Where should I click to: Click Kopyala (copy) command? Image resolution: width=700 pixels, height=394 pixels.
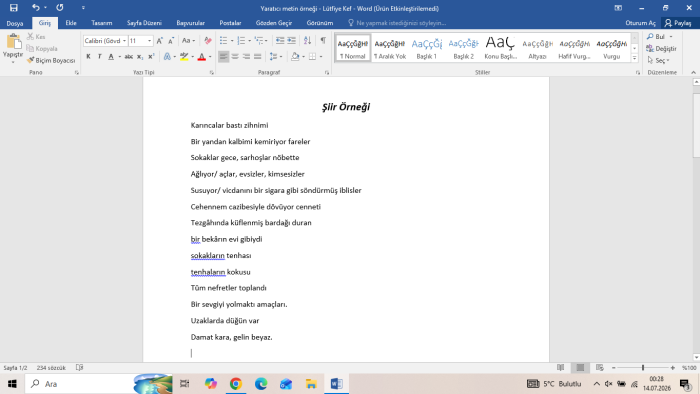tap(42, 48)
